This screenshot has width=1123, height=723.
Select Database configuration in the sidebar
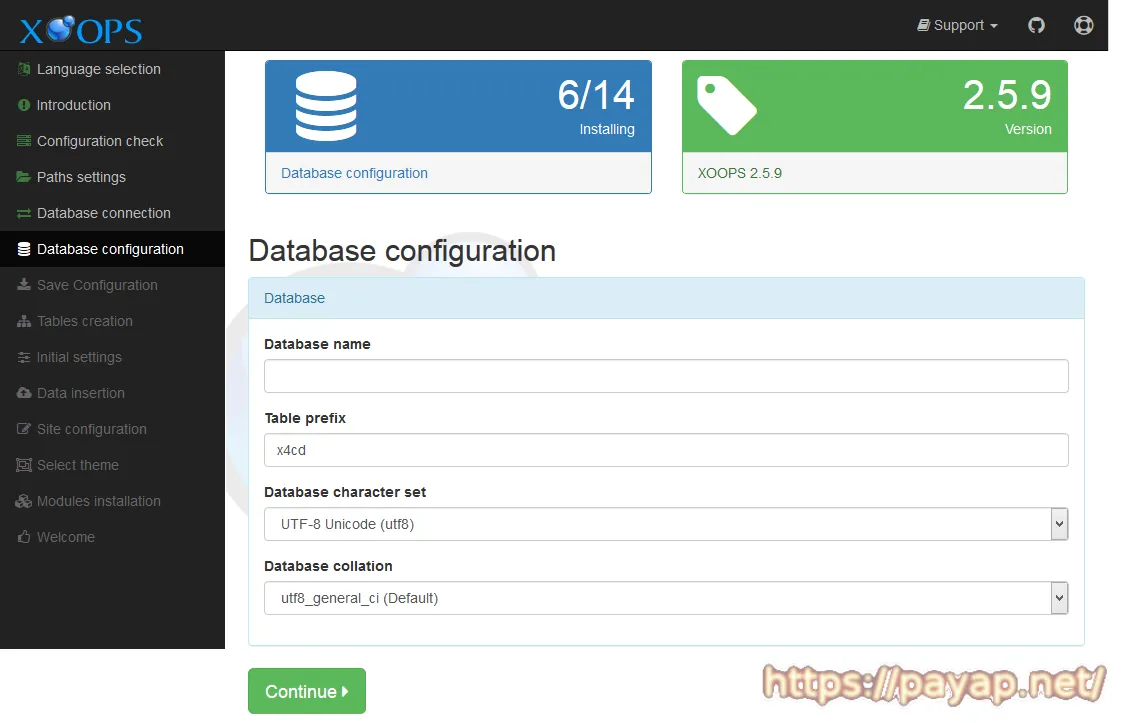point(110,249)
